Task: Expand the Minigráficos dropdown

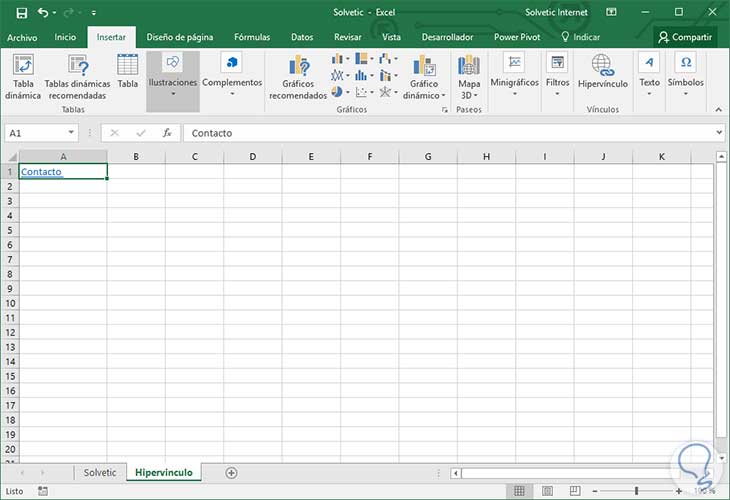Action: (x=514, y=76)
